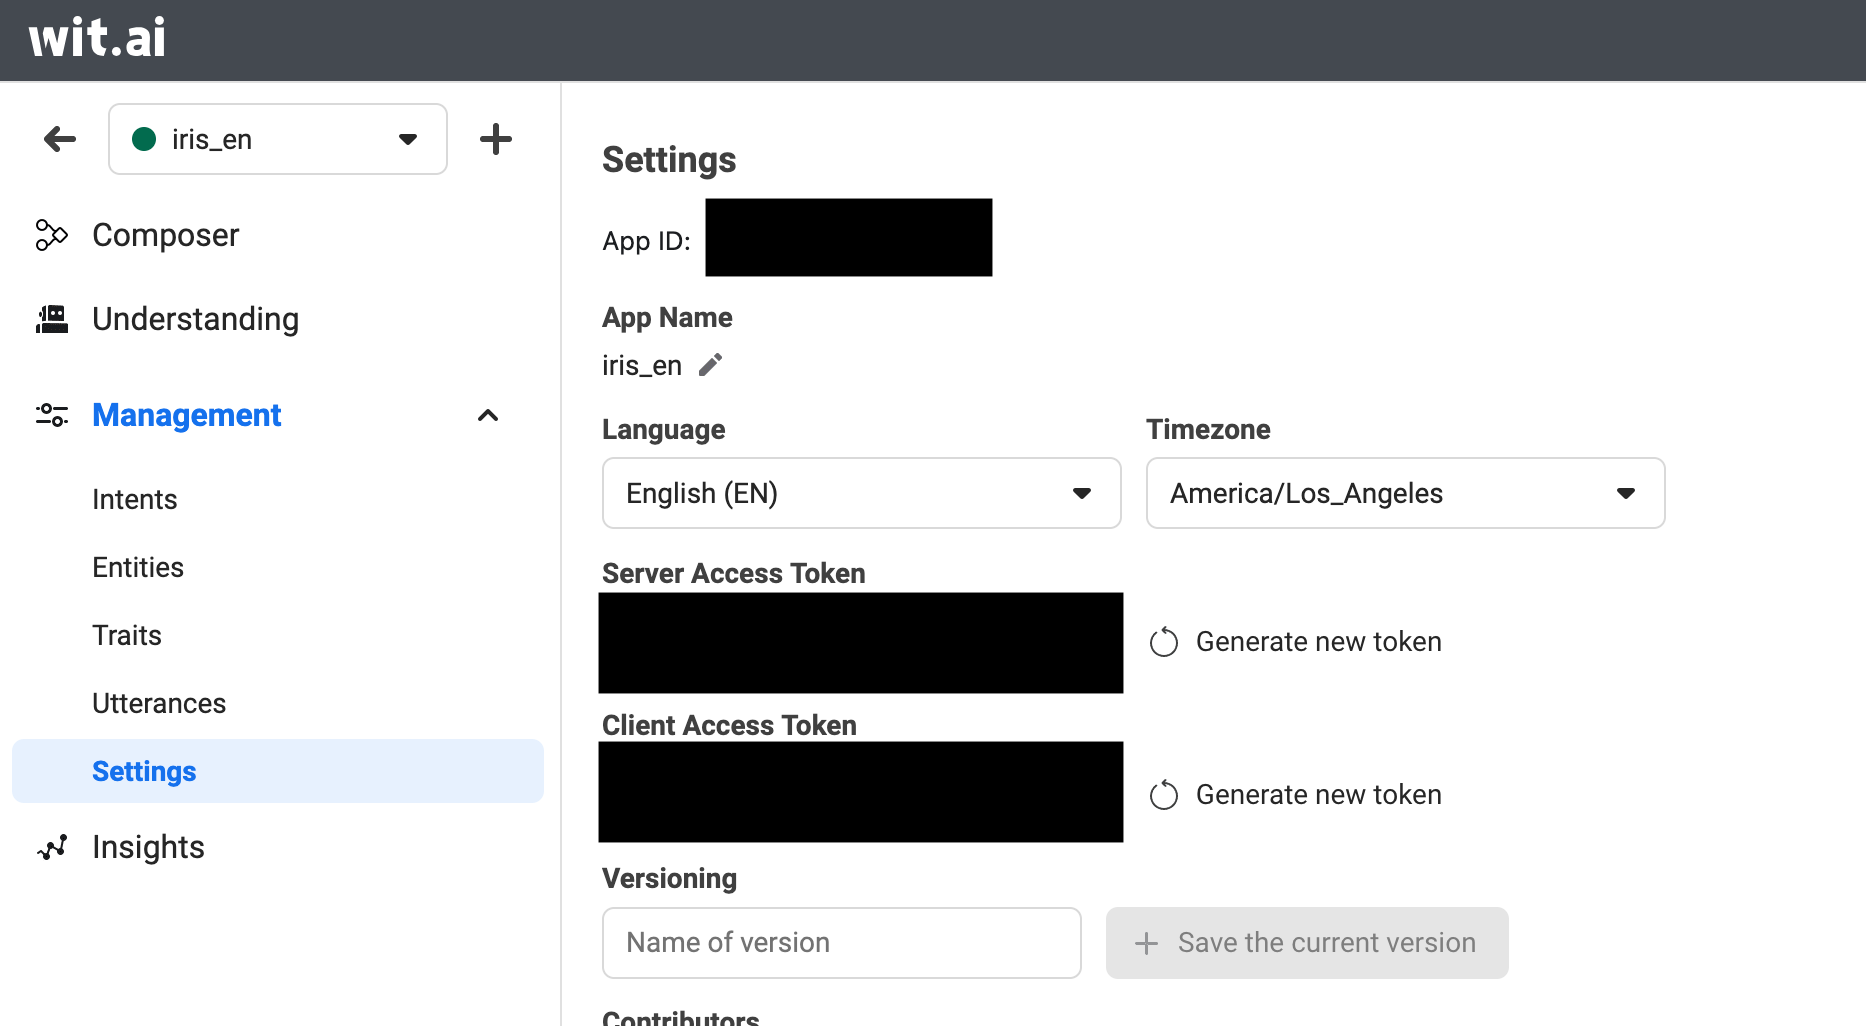Select Traits in Management menu
Screen dimensions: 1866x1026
(127, 635)
